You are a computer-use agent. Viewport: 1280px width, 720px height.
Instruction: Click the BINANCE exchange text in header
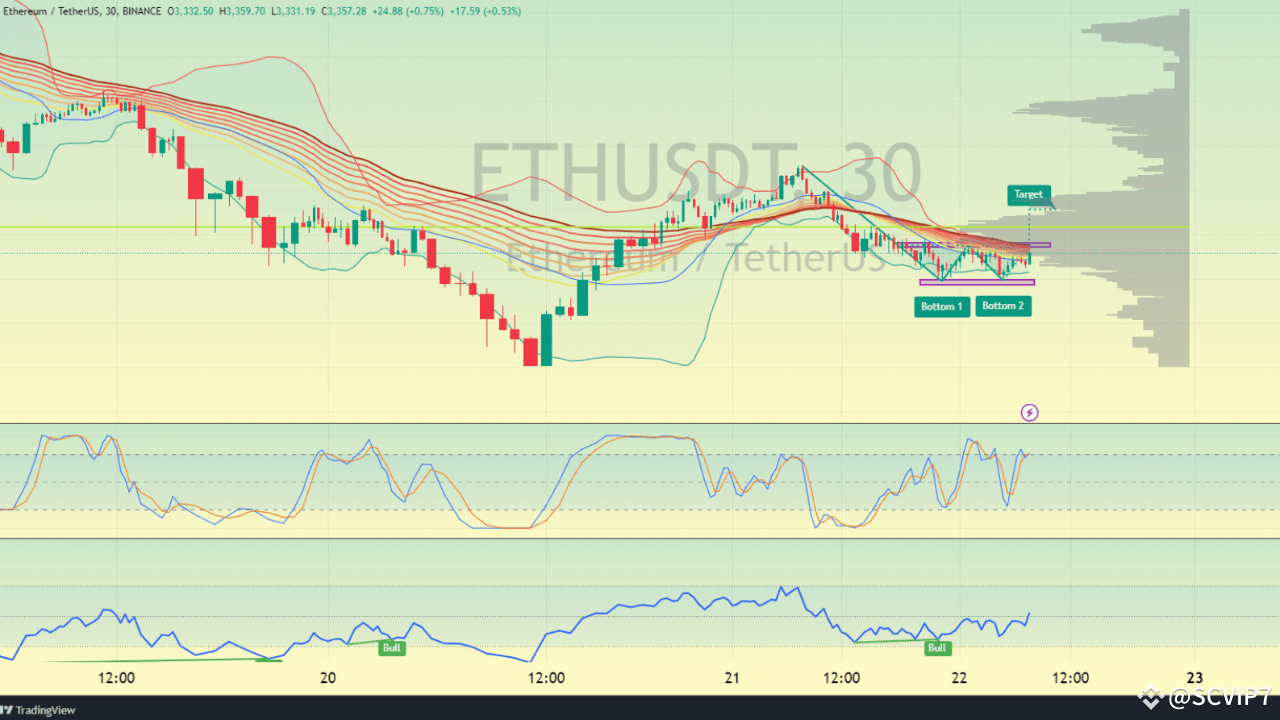pyautogui.click(x=143, y=10)
